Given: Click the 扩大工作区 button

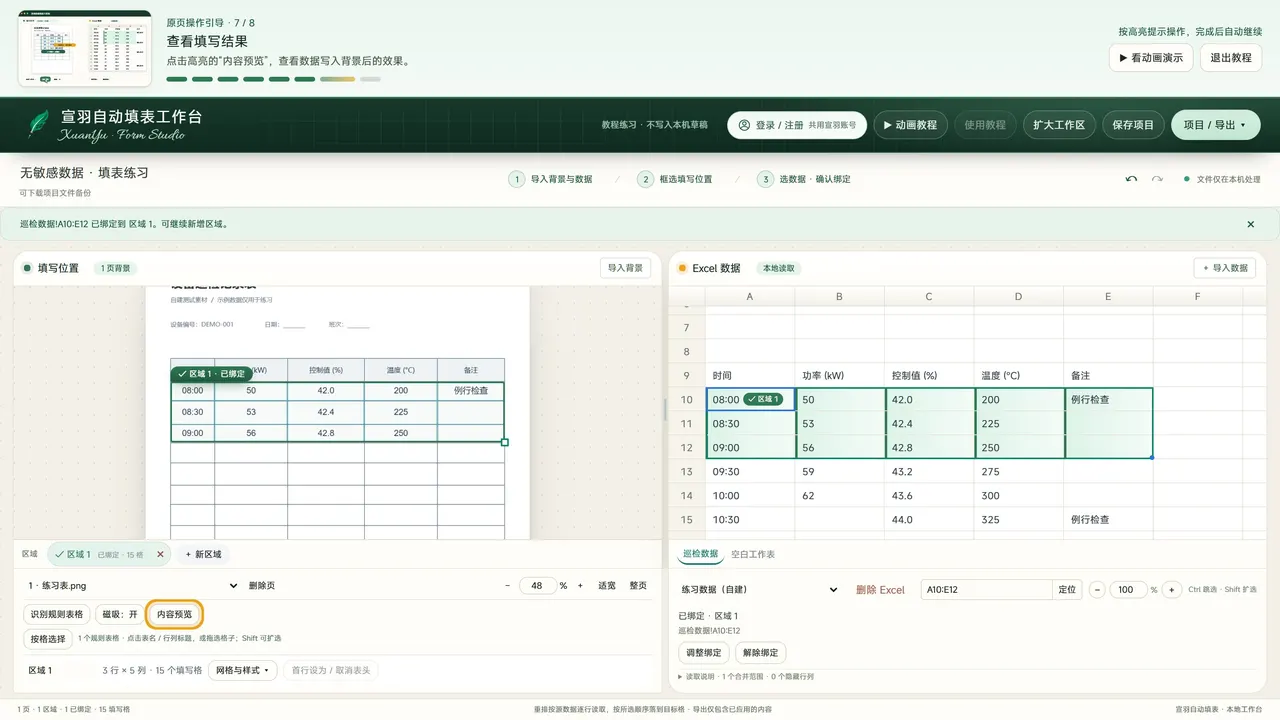Looking at the screenshot, I should pyautogui.click(x=1059, y=125).
